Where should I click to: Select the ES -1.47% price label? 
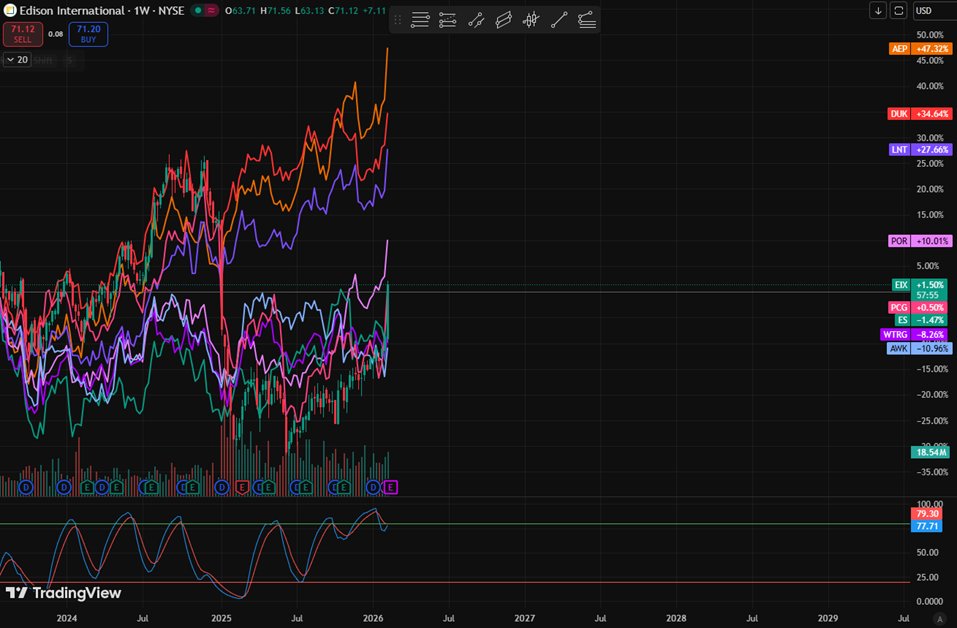click(920, 320)
